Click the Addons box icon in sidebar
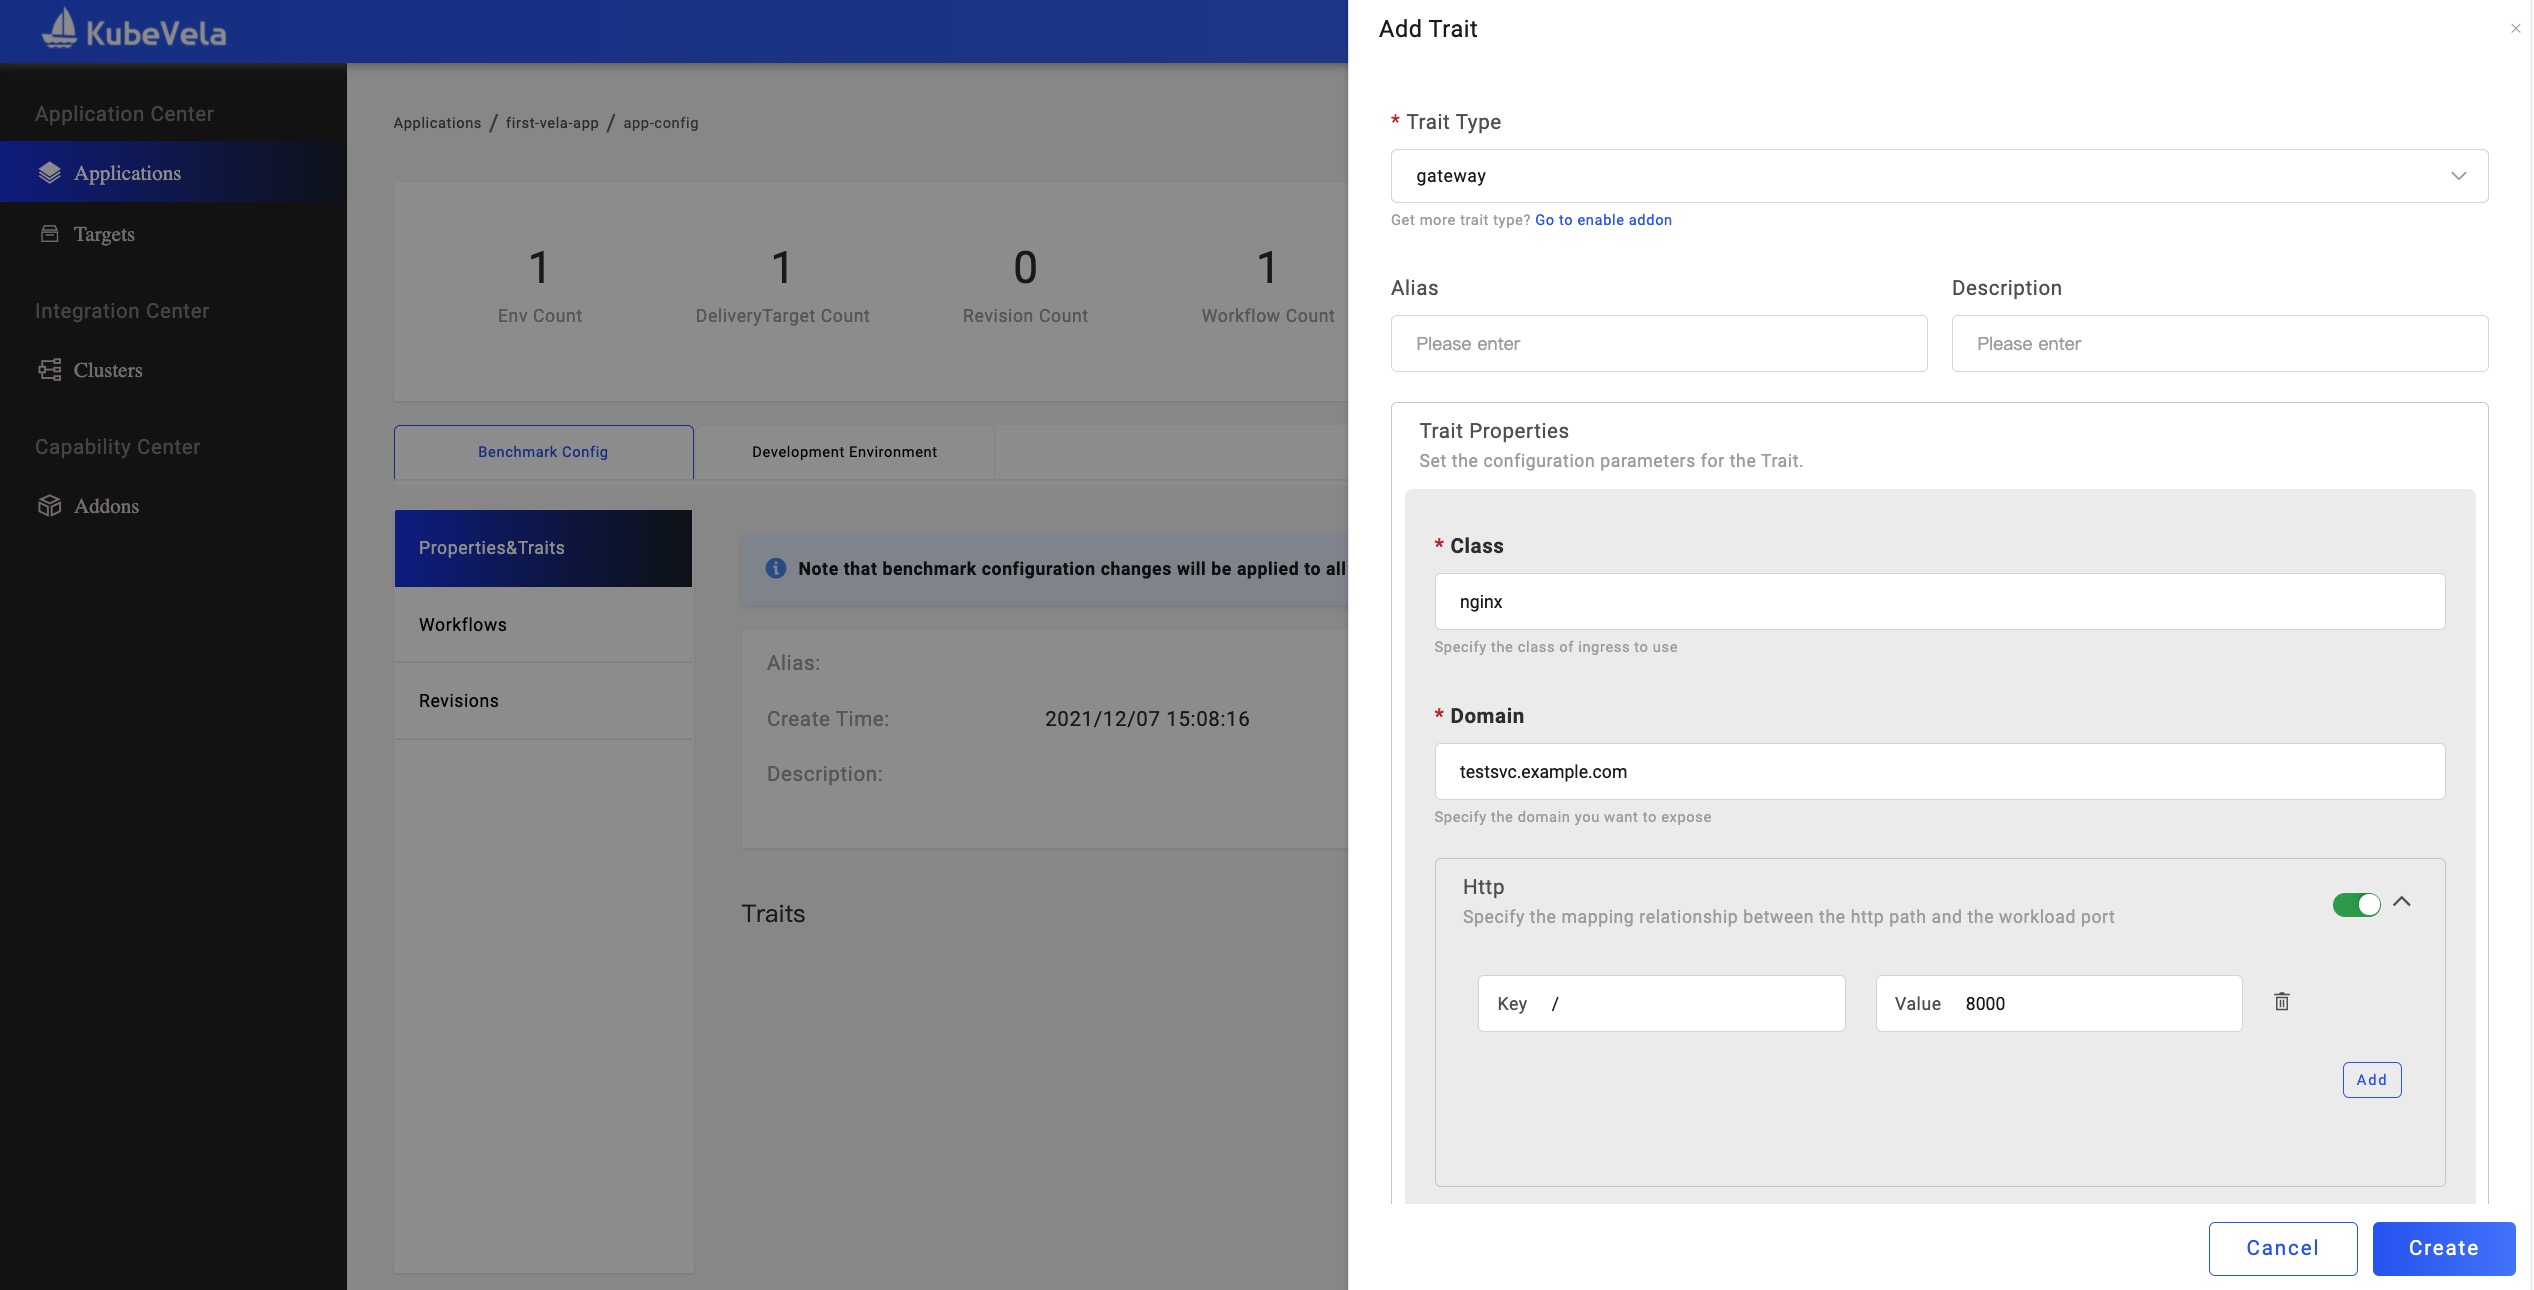 point(49,506)
